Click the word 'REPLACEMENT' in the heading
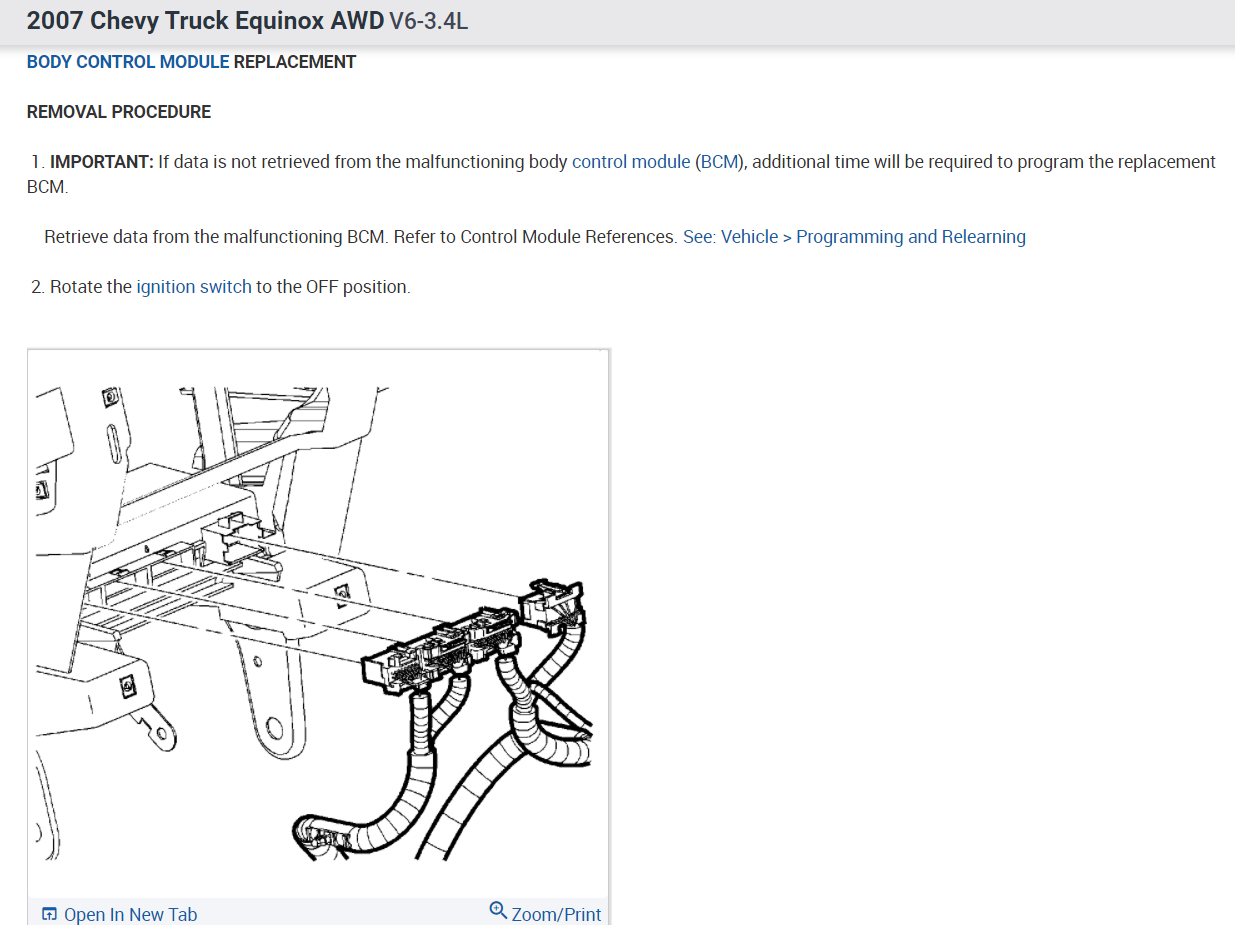The image size is (1235, 925). coord(295,62)
